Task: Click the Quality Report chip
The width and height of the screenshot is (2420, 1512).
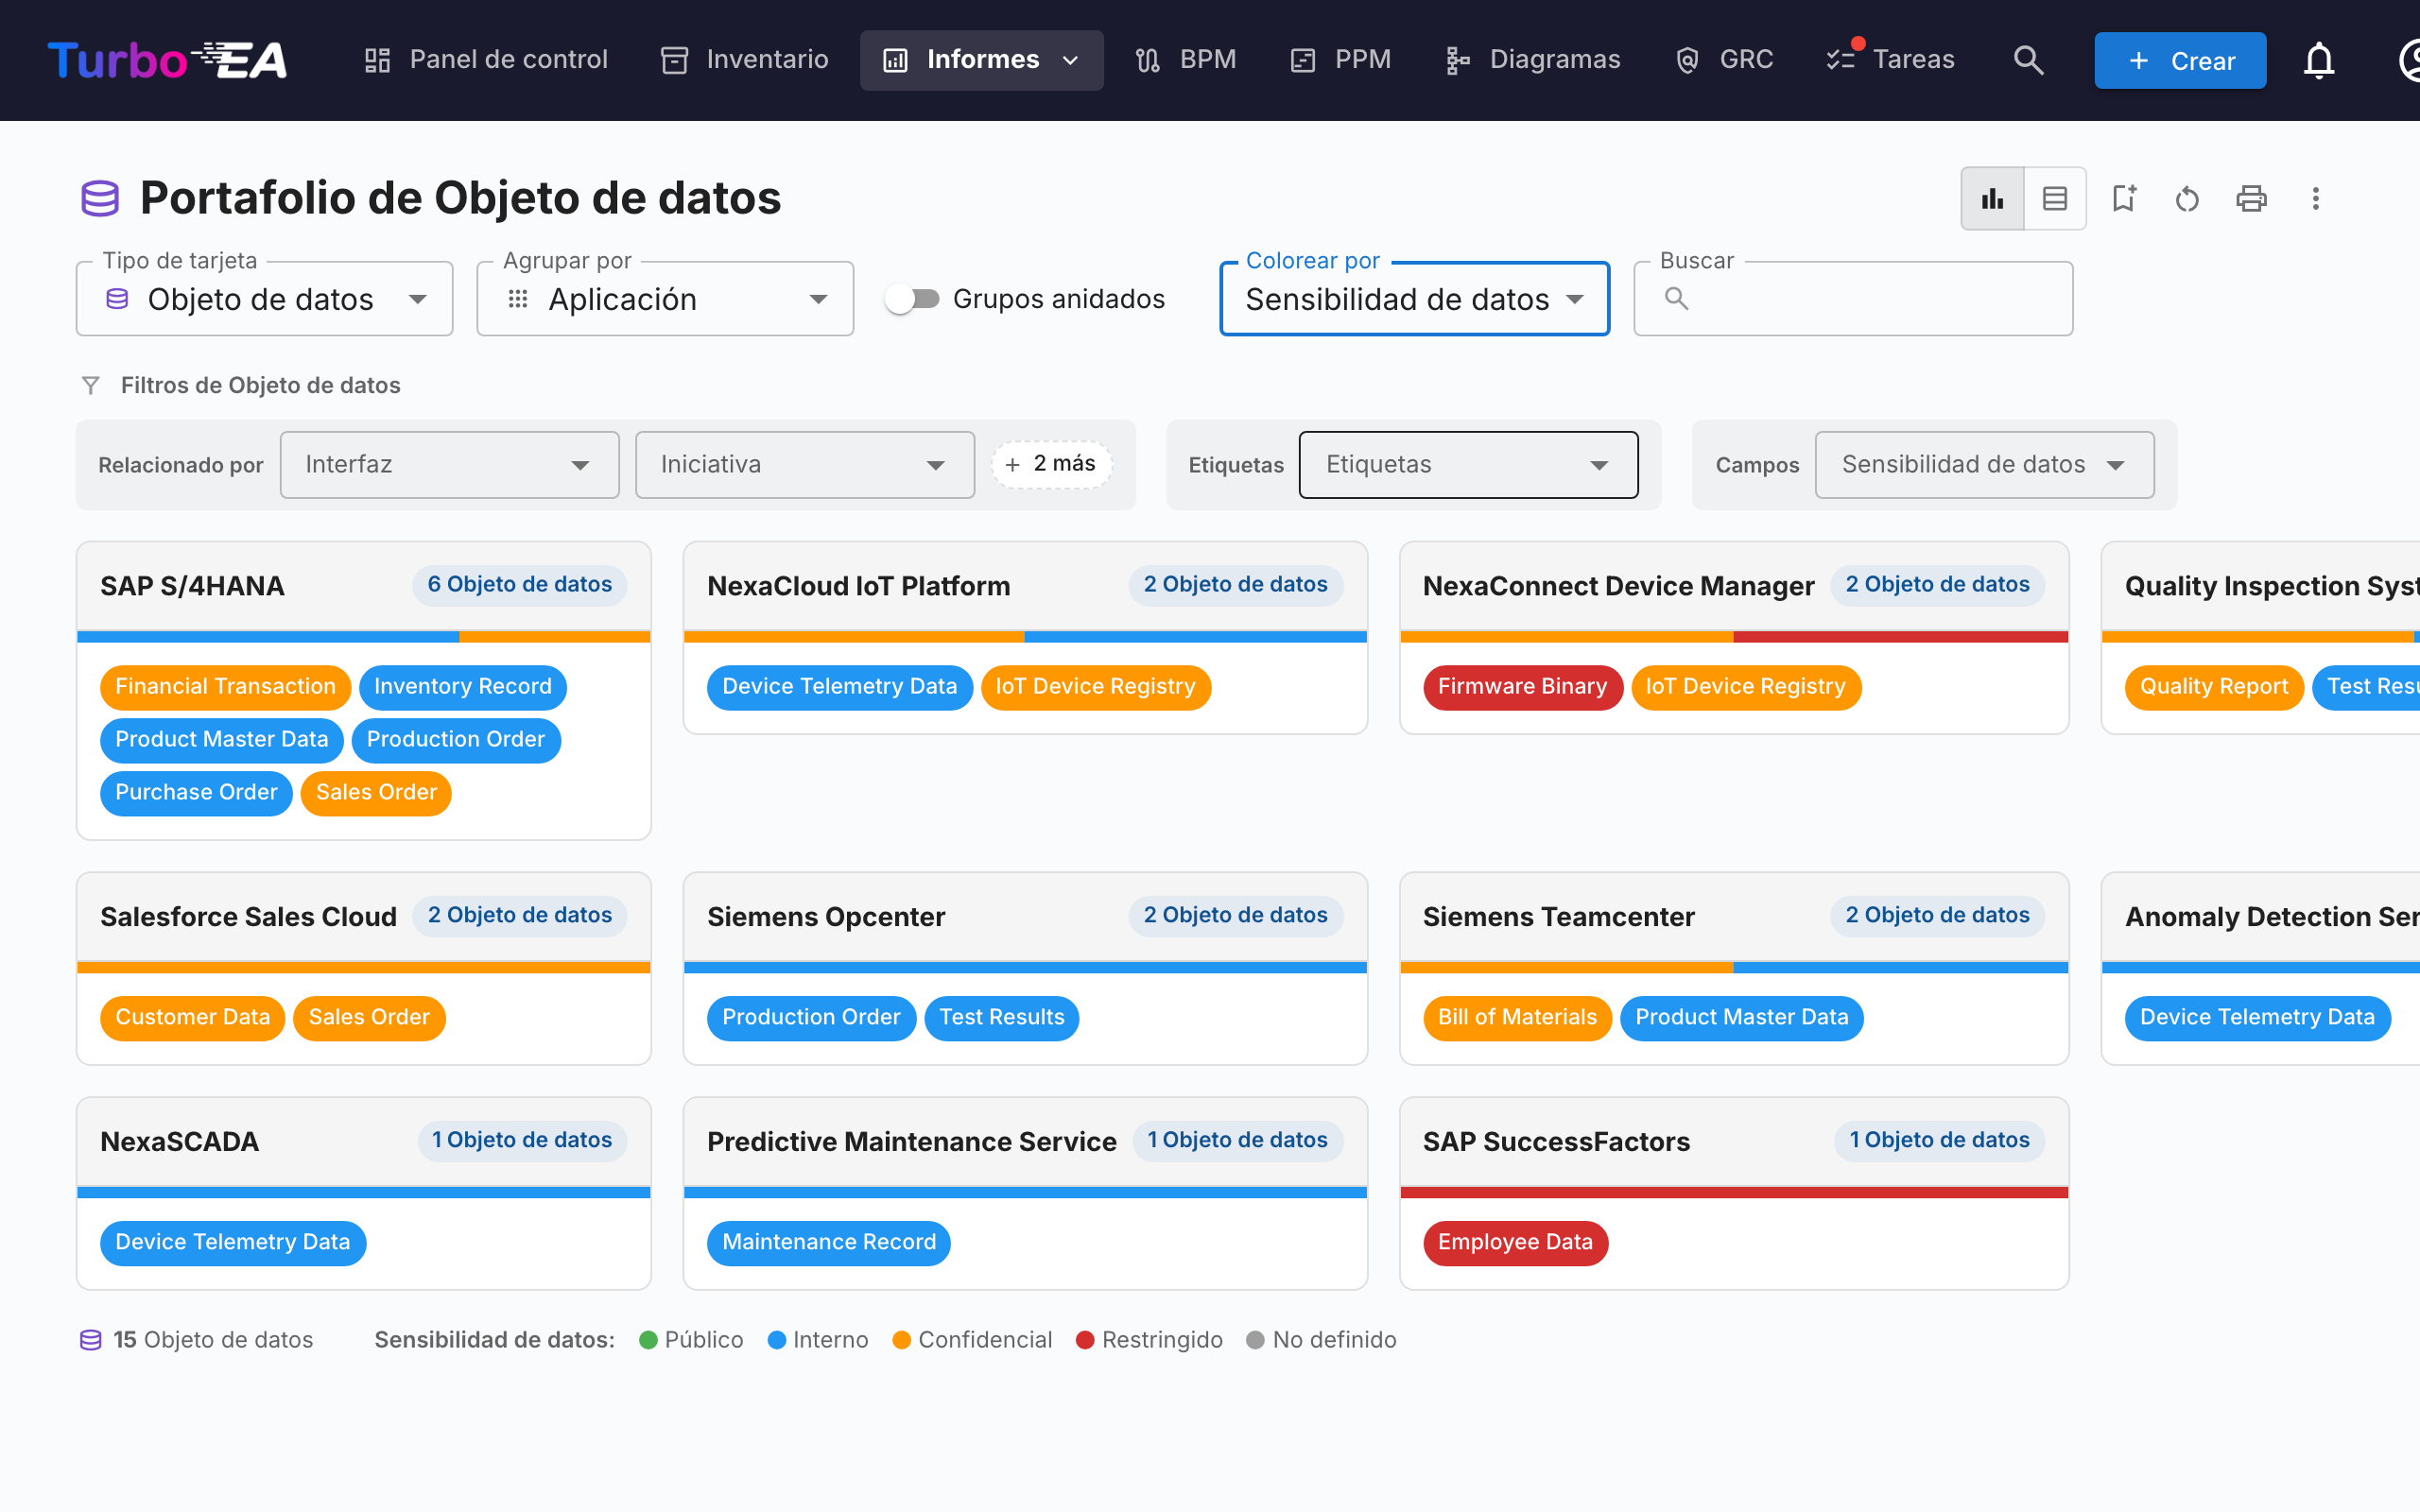Action: click(2213, 687)
